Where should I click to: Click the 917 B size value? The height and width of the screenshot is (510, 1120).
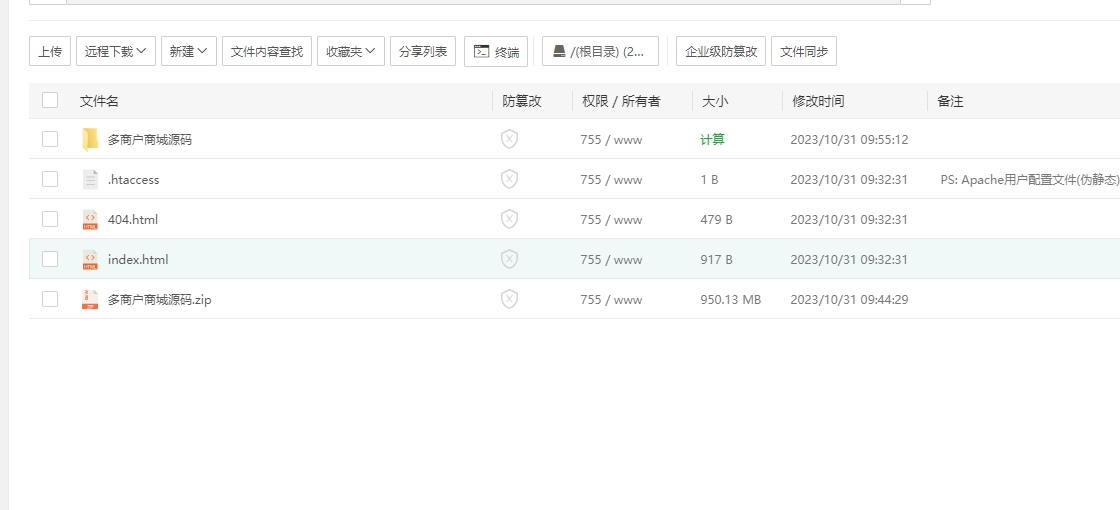pyautogui.click(x=716, y=259)
